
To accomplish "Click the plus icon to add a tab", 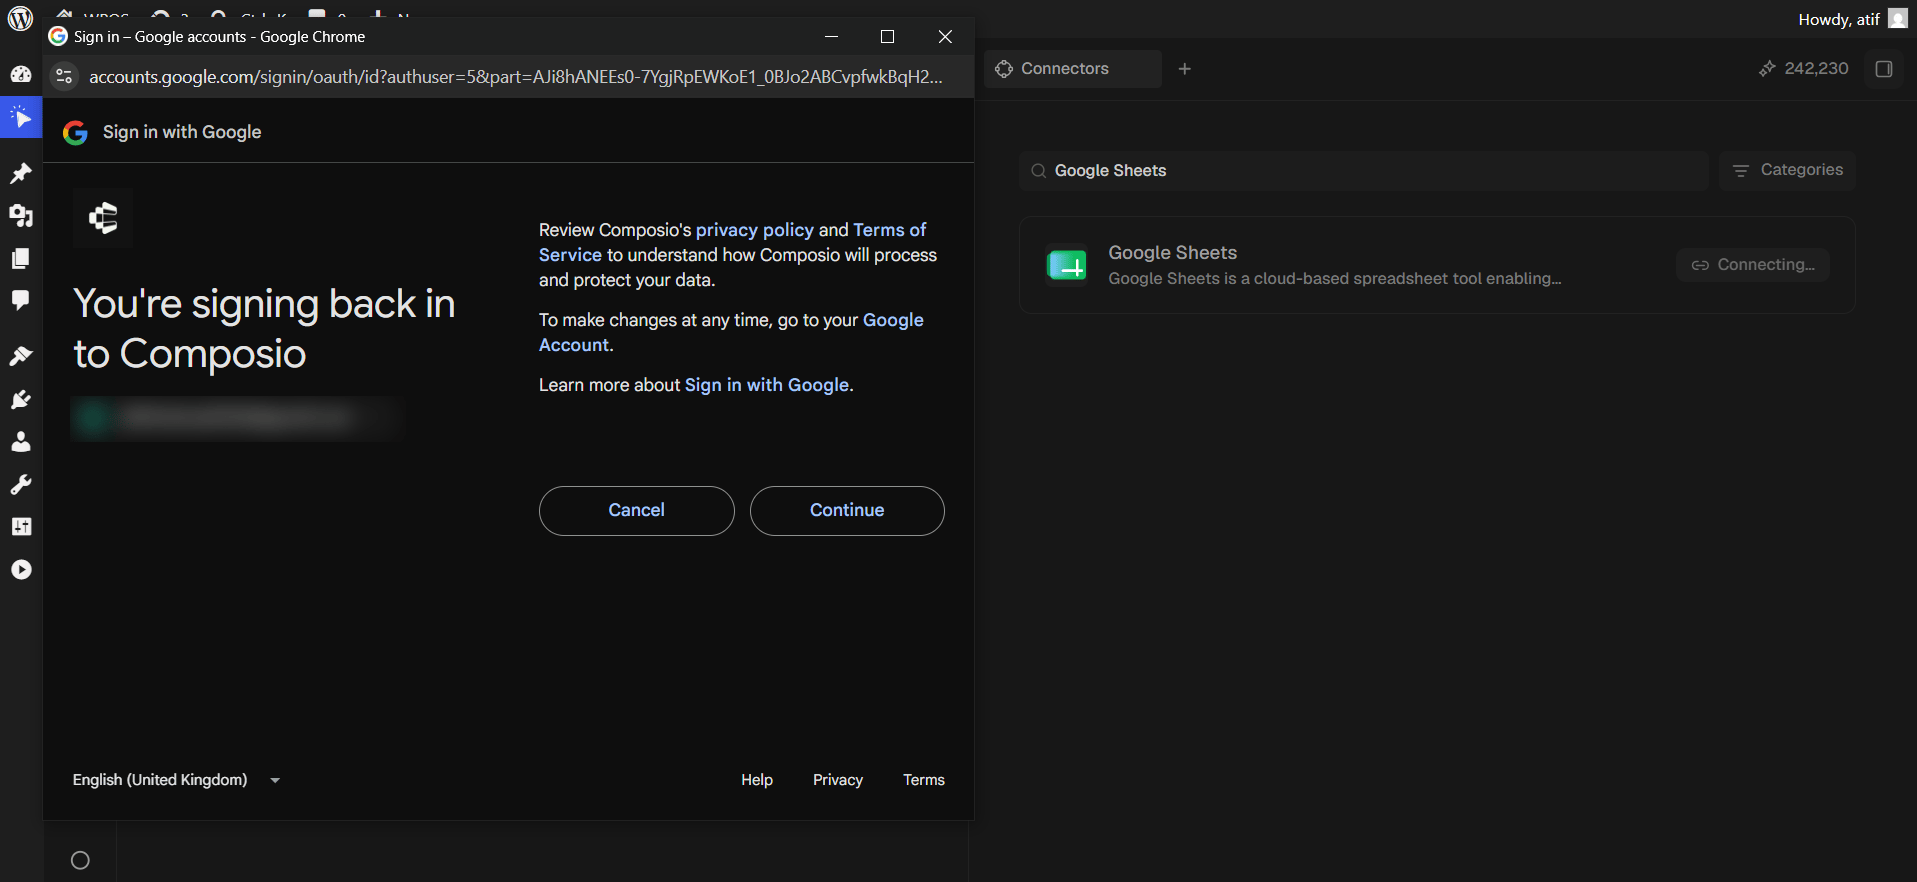I will pos(1185,69).
